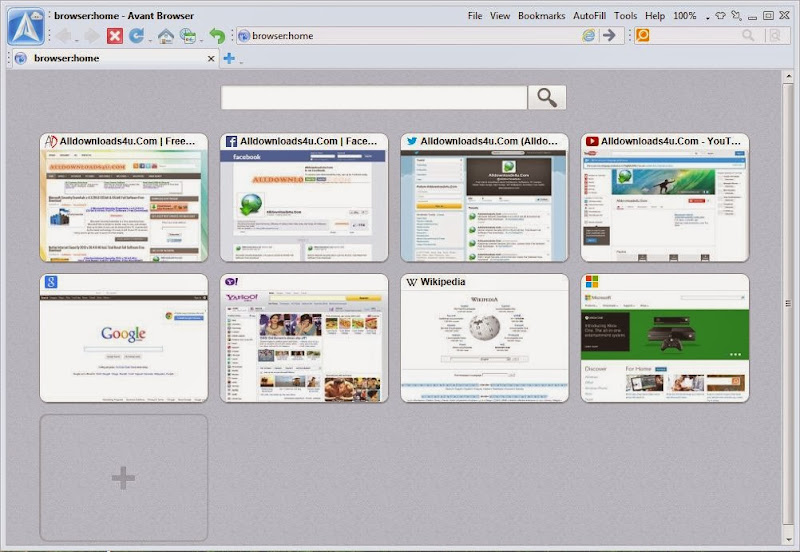
Task: Open the Alldownloads4u.Com Twitter speed-dial thumbnail
Action: pyautogui.click(x=485, y=198)
